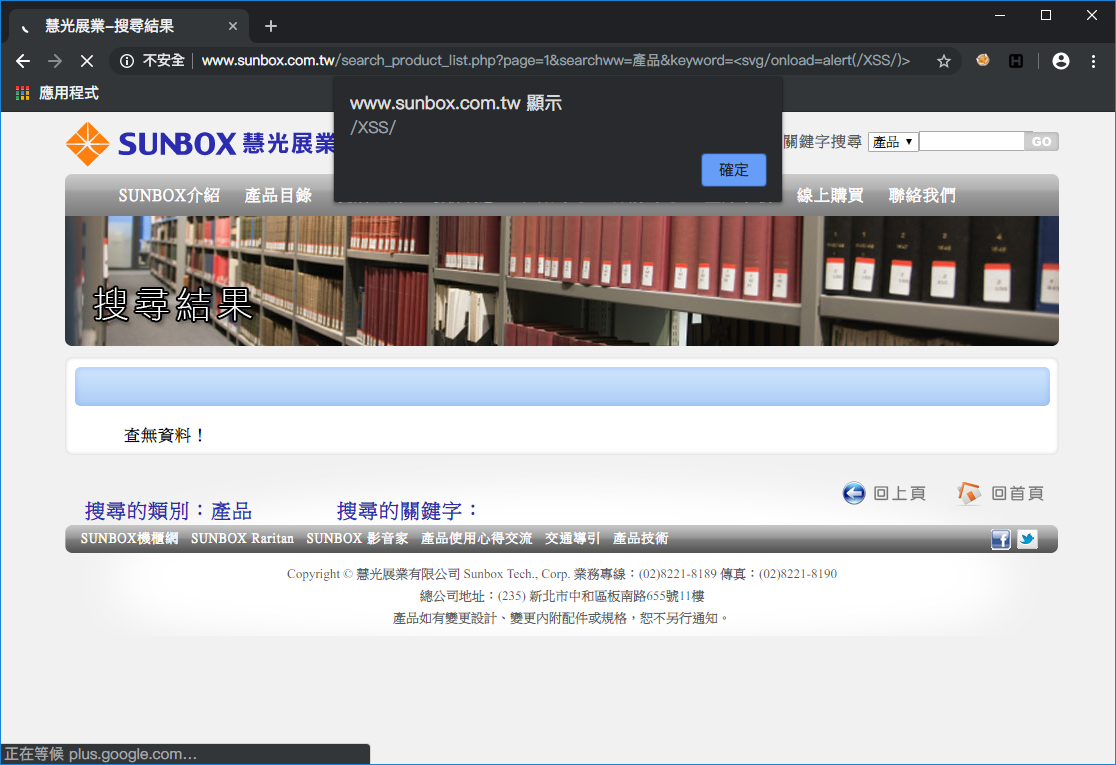Open the SUNBOX機櫃網 footer link

[129, 539]
